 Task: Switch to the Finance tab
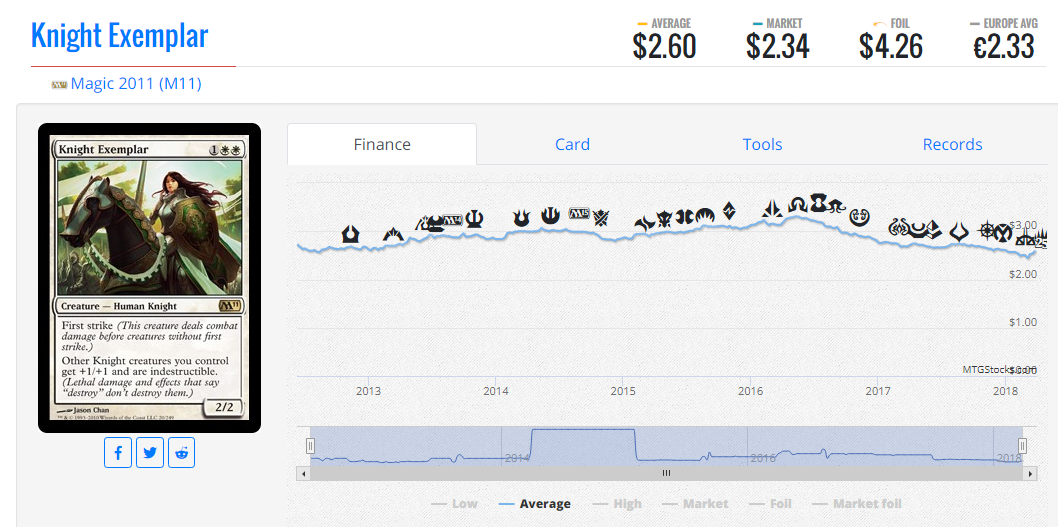382,144
